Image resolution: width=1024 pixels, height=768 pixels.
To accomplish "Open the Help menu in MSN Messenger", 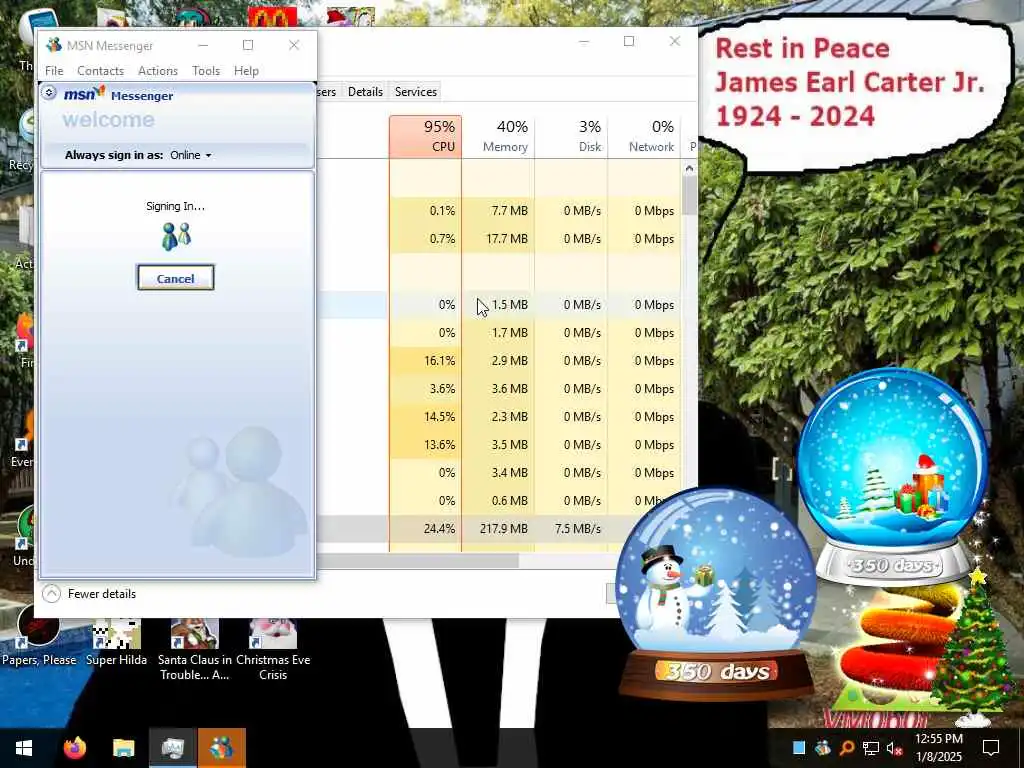I will click(x=246, y=71).
